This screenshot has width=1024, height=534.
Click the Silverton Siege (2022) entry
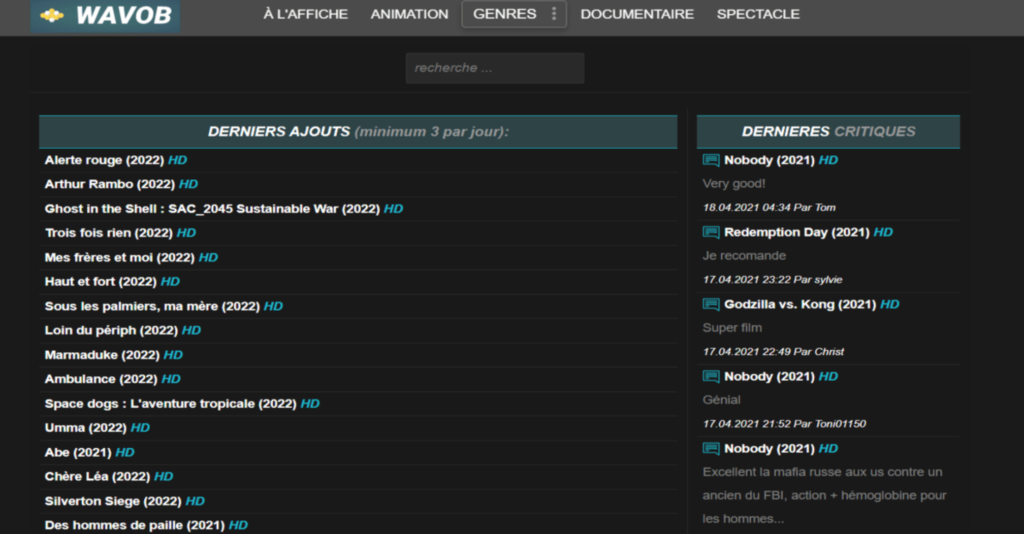click(113, 501)
